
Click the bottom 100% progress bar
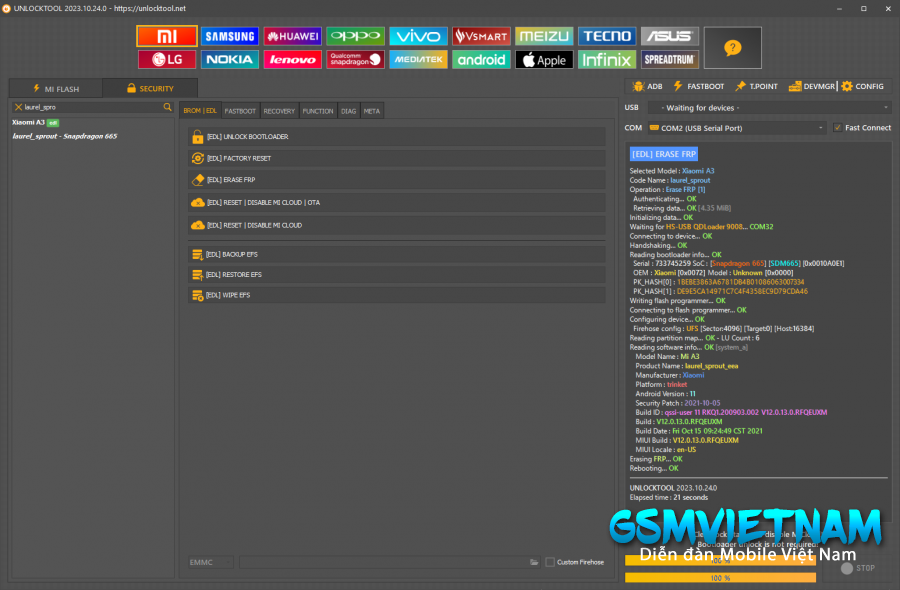pos(720,578)
